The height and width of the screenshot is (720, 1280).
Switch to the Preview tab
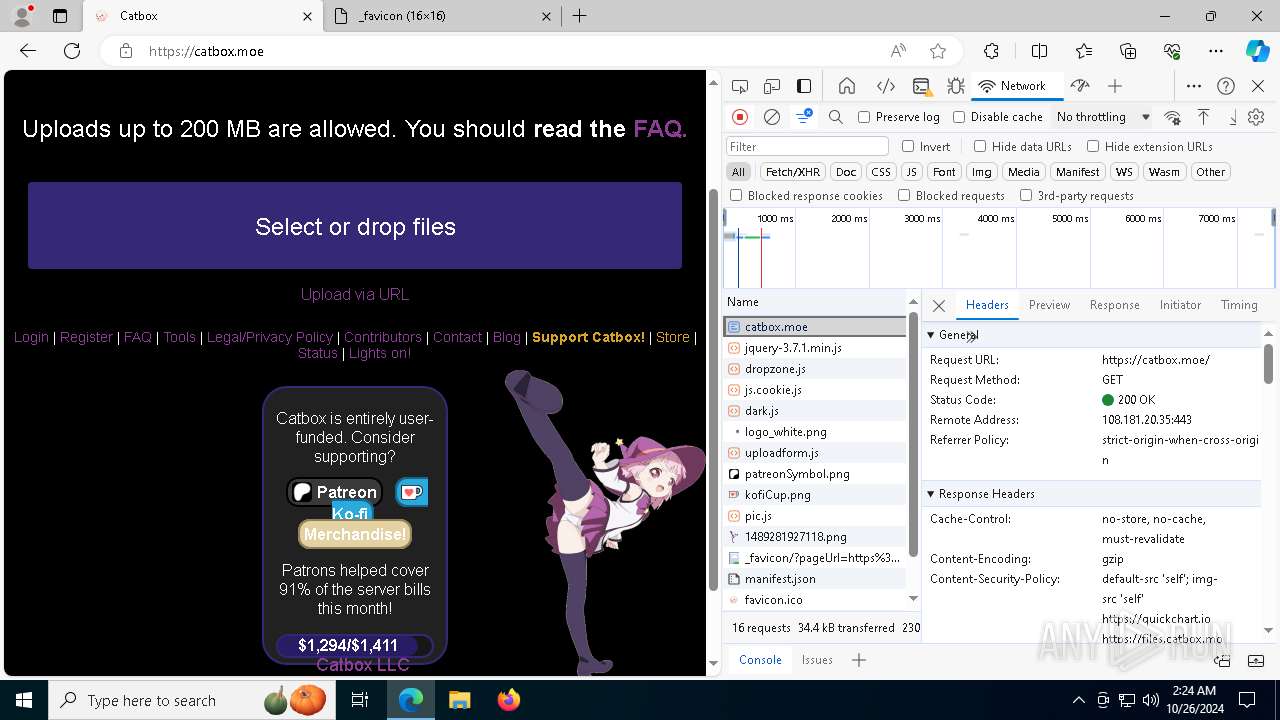point(1049,305)
